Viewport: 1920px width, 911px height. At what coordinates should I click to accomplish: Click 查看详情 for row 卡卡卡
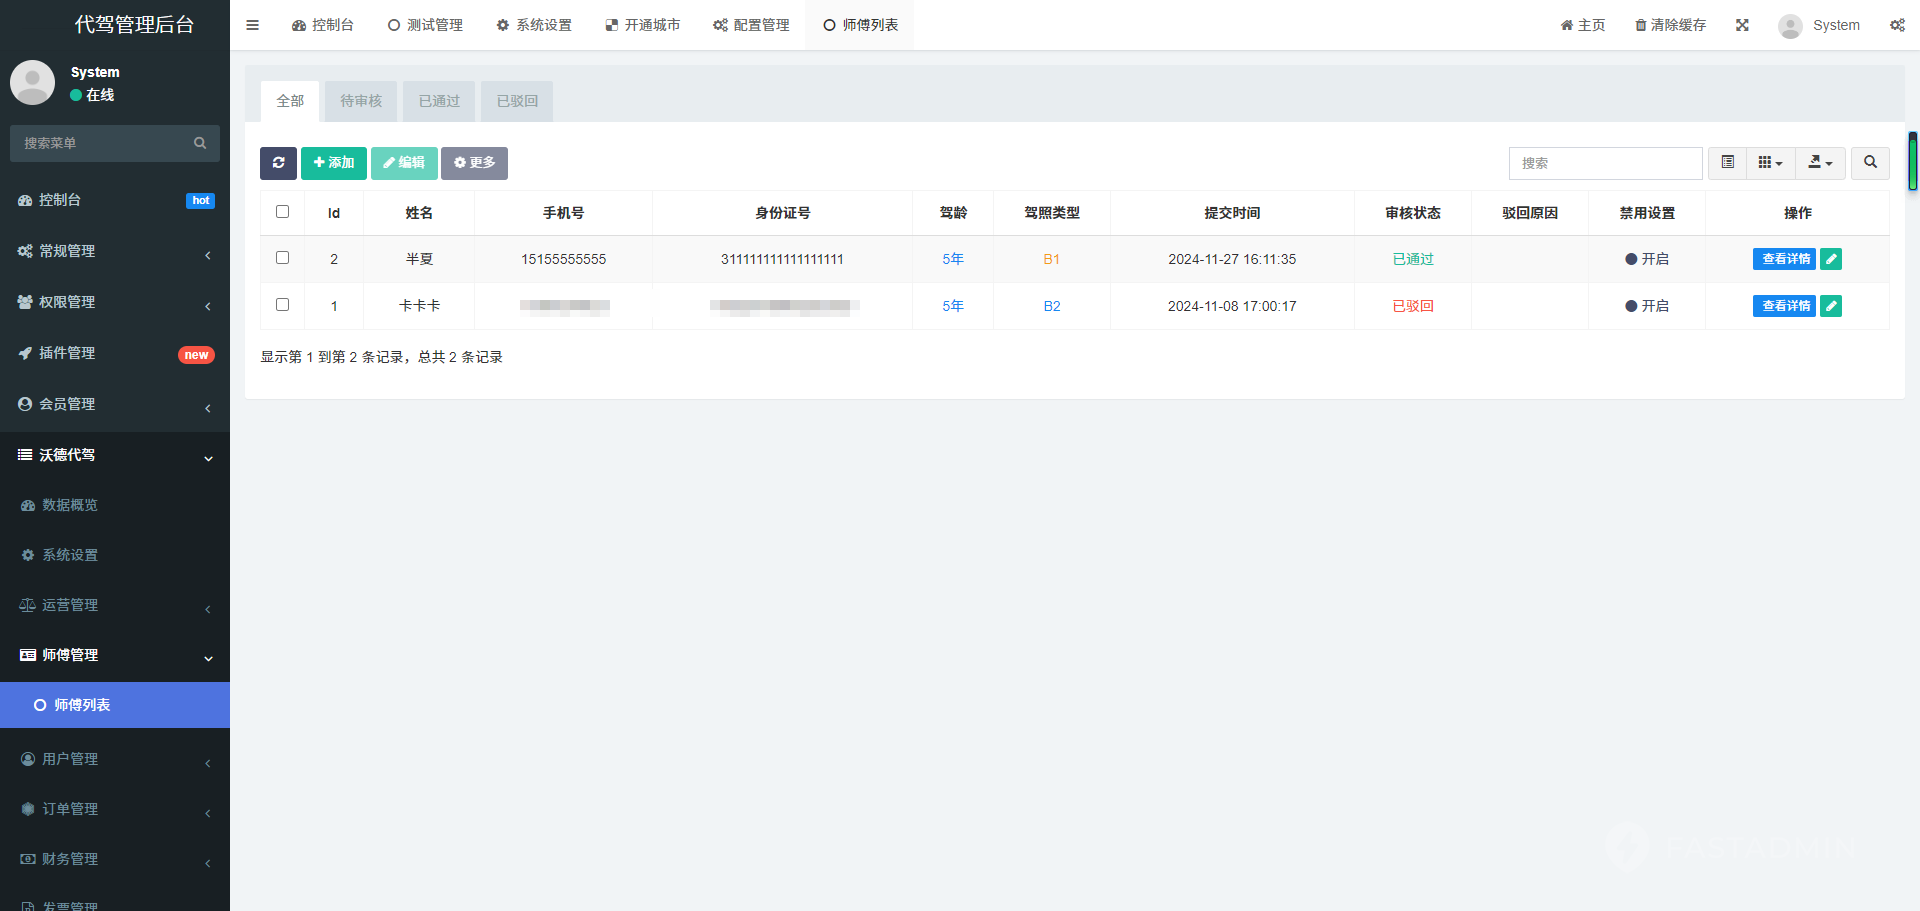1784,306
